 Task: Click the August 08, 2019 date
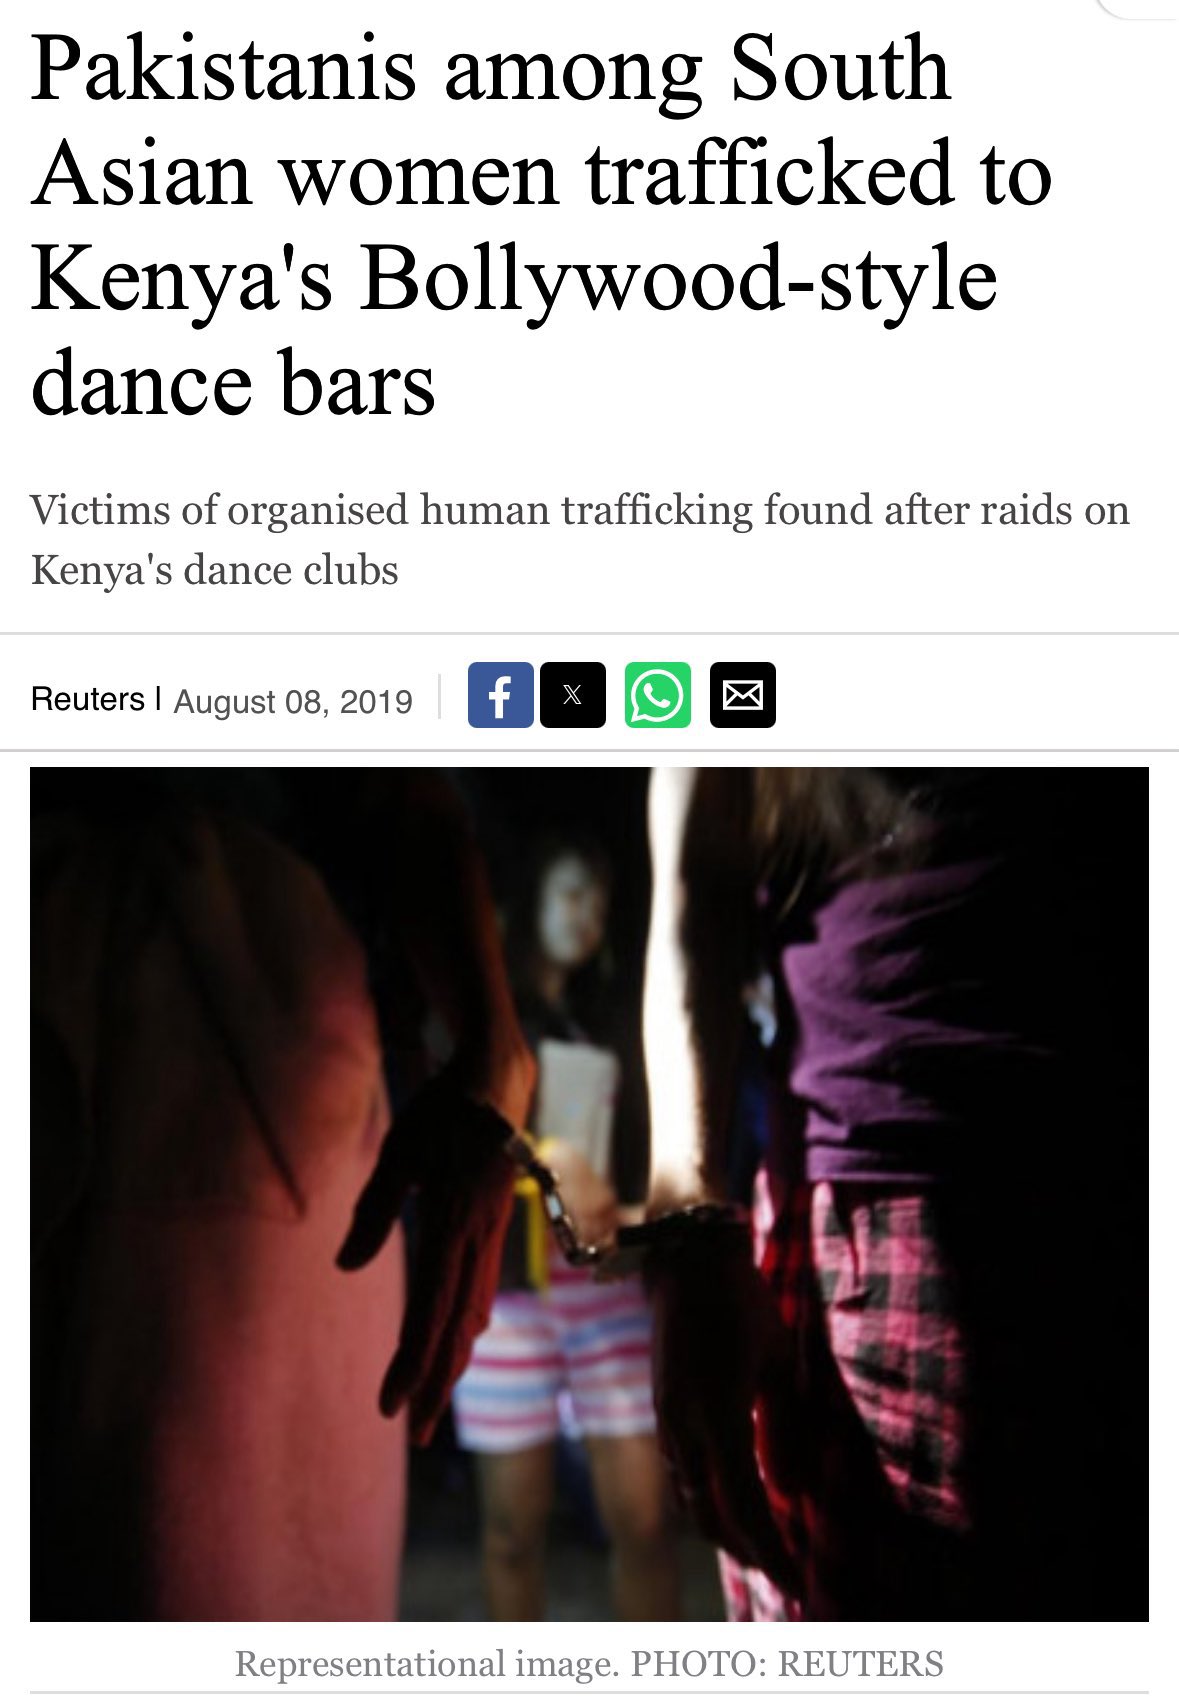click(x=293, y=701)
